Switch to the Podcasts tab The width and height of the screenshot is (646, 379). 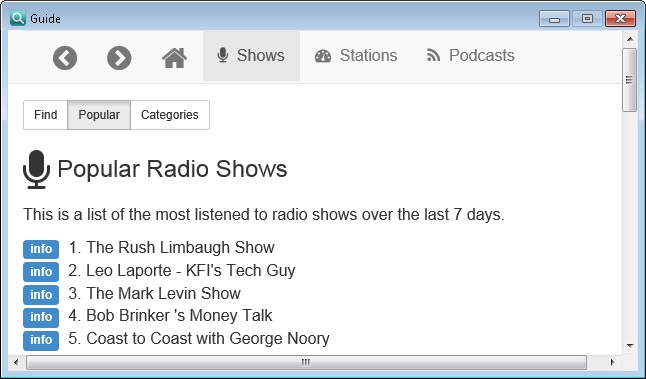[x=470, y=56]
